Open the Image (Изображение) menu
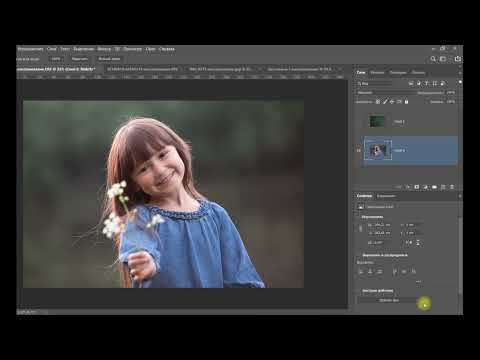Image resolution: width=480 pixels, height=360 pixels. pos(30,49)
